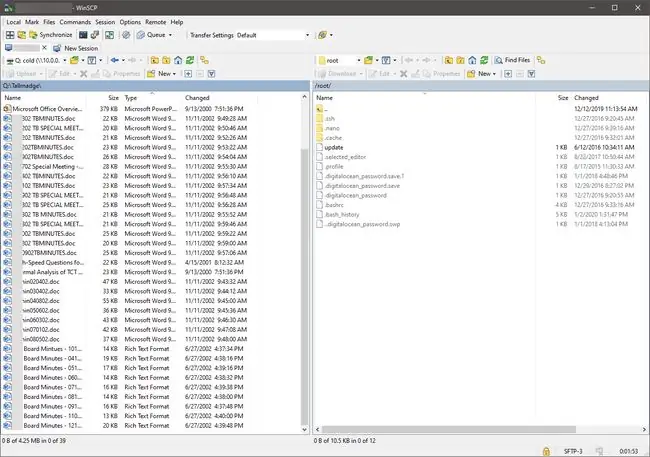Screen dimensions: 650x457
Task: Click the Find Files button
Action: pyautogui.click(x=512, y=60)
